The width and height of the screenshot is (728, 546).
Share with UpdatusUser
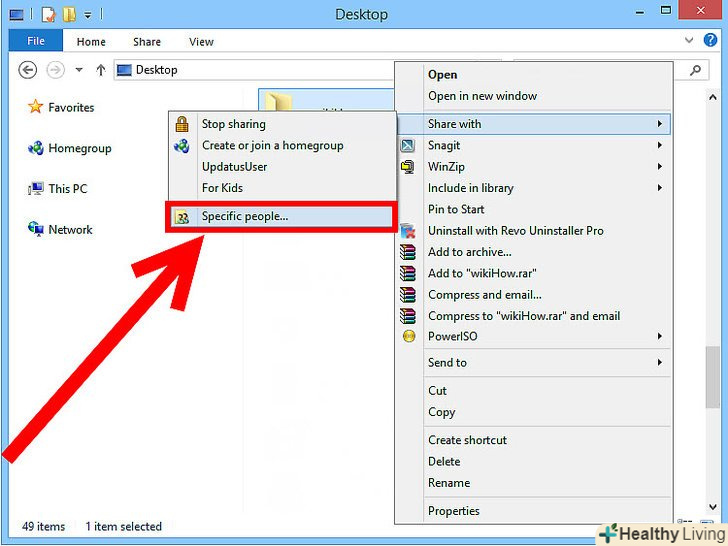point(282,167)
